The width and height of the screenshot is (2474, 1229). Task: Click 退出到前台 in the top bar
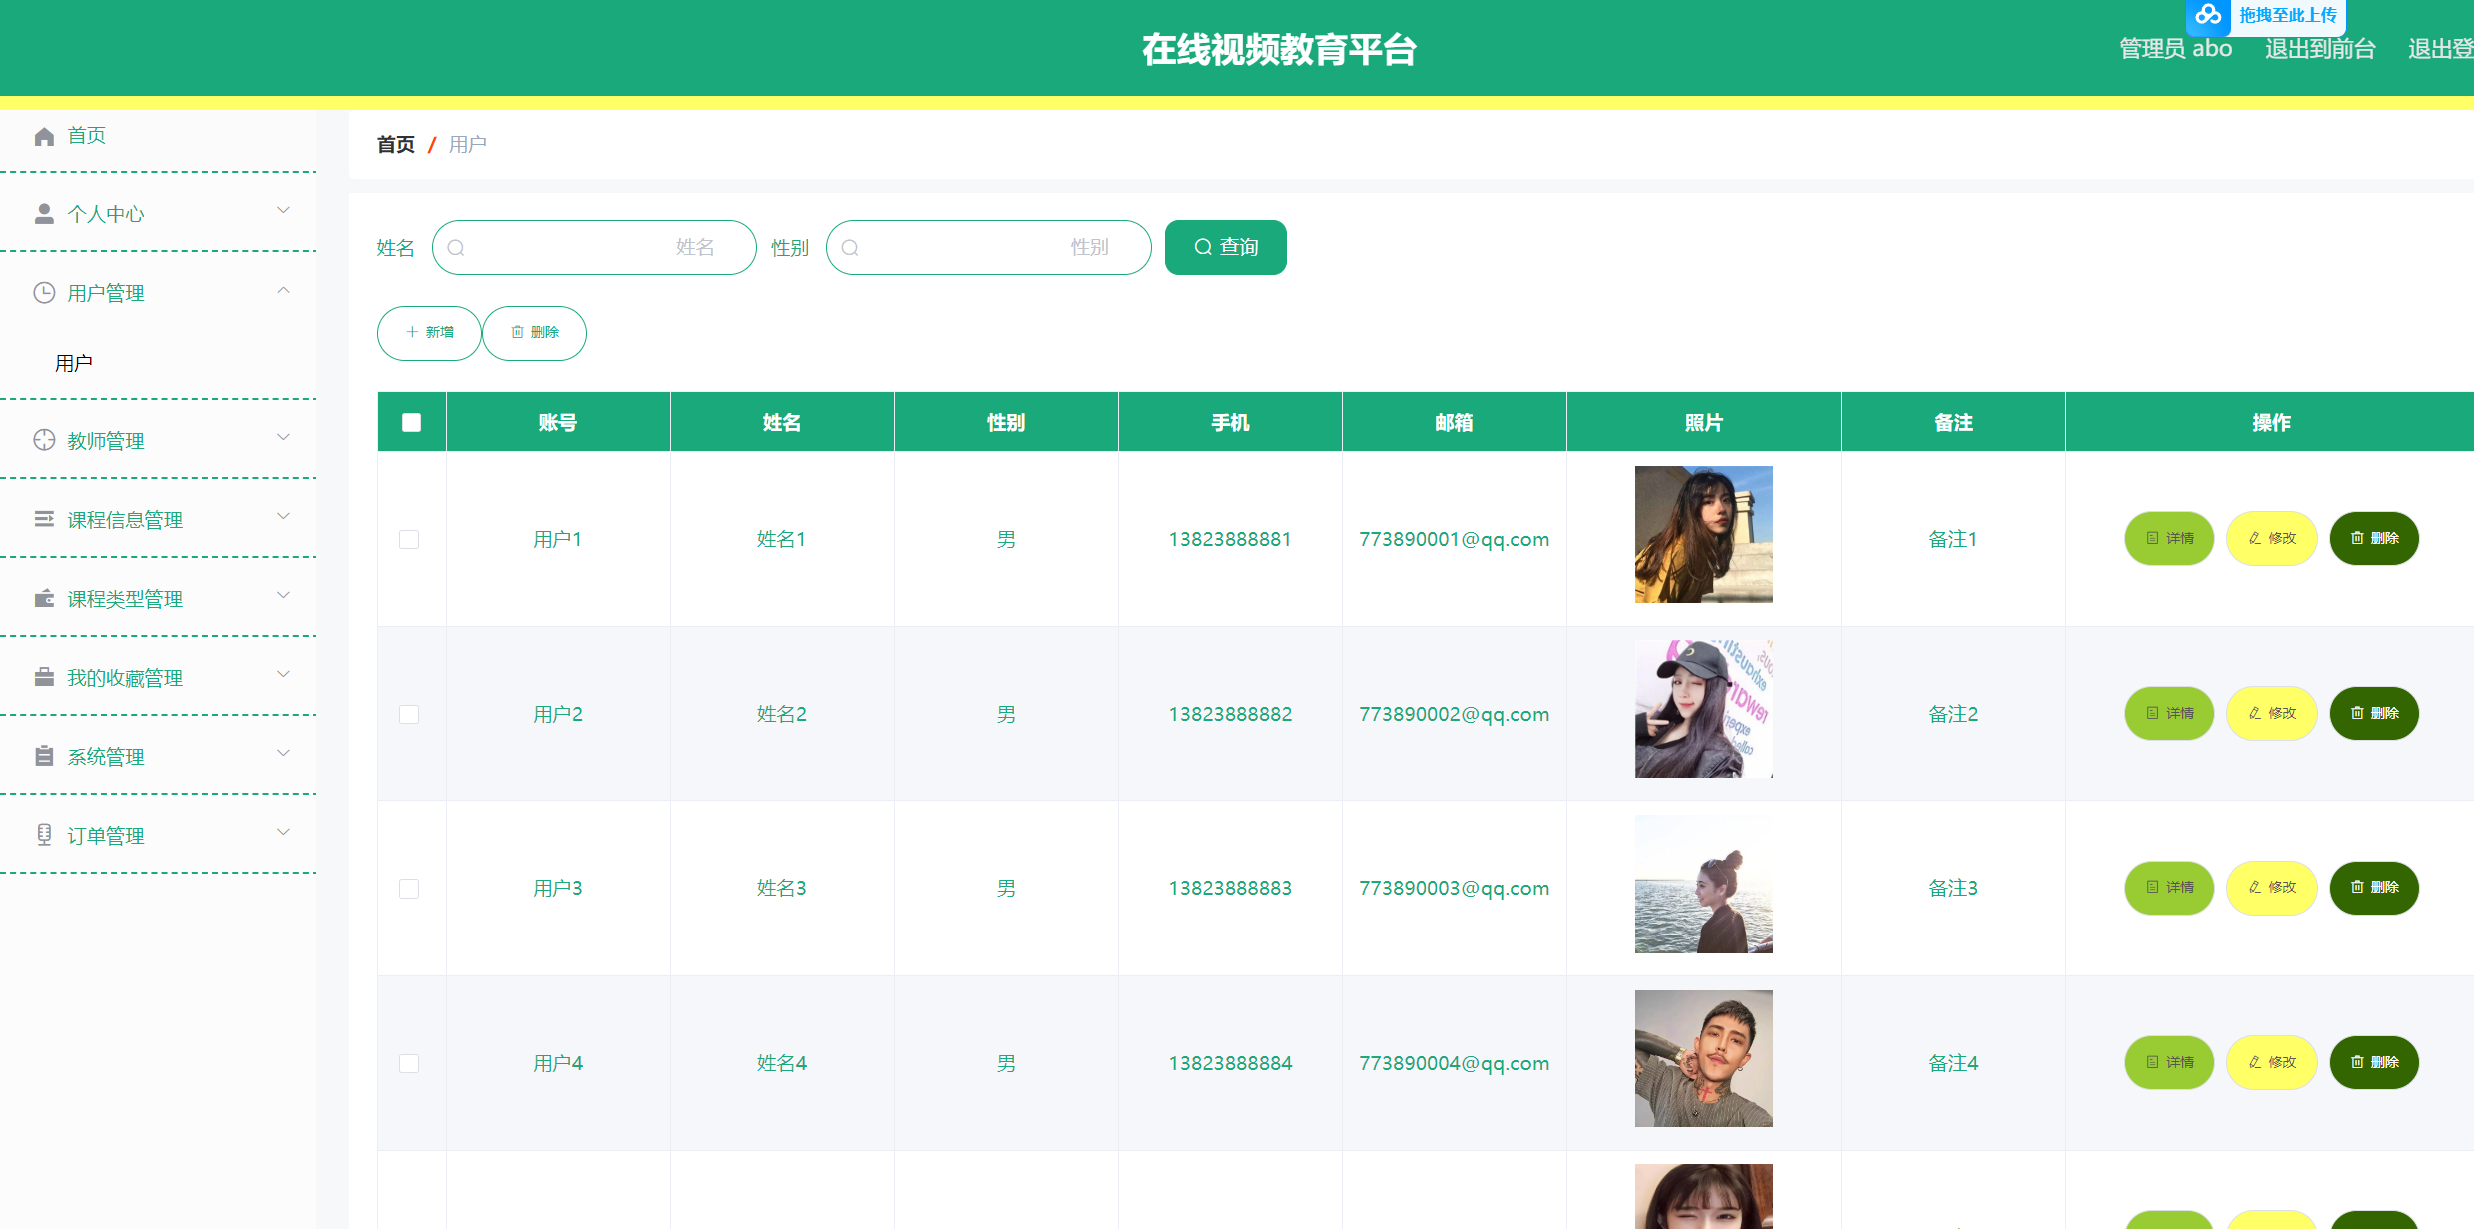2320,48
